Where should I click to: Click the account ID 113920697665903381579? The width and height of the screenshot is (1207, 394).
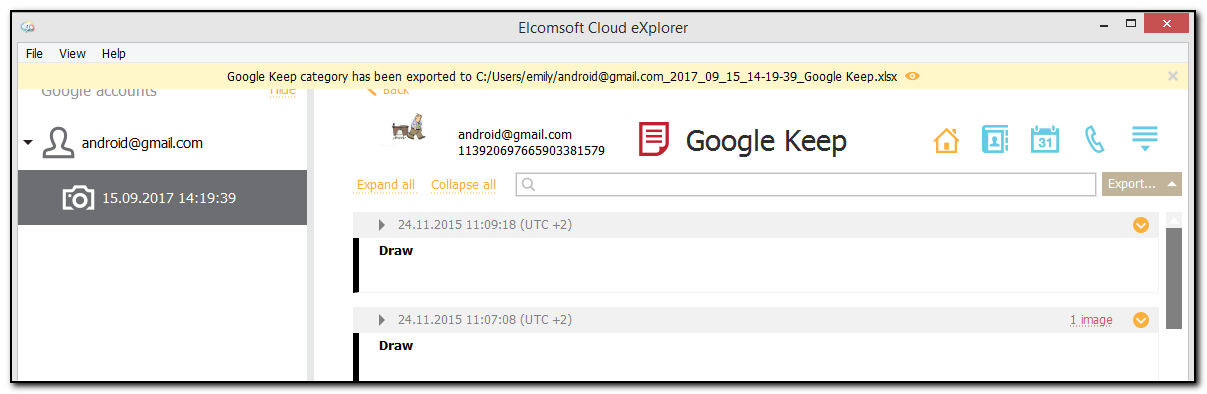(x=531, y=151)
